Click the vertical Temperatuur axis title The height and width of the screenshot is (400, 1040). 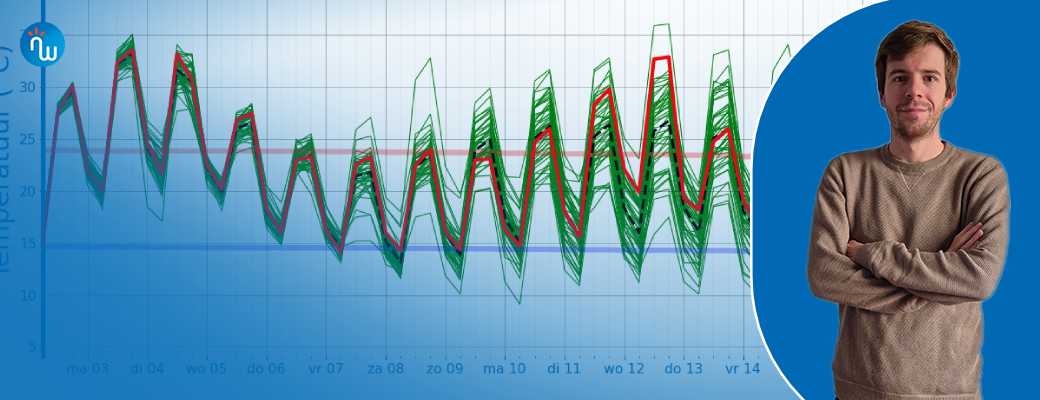pyautogui.click(x=6, y=159)
